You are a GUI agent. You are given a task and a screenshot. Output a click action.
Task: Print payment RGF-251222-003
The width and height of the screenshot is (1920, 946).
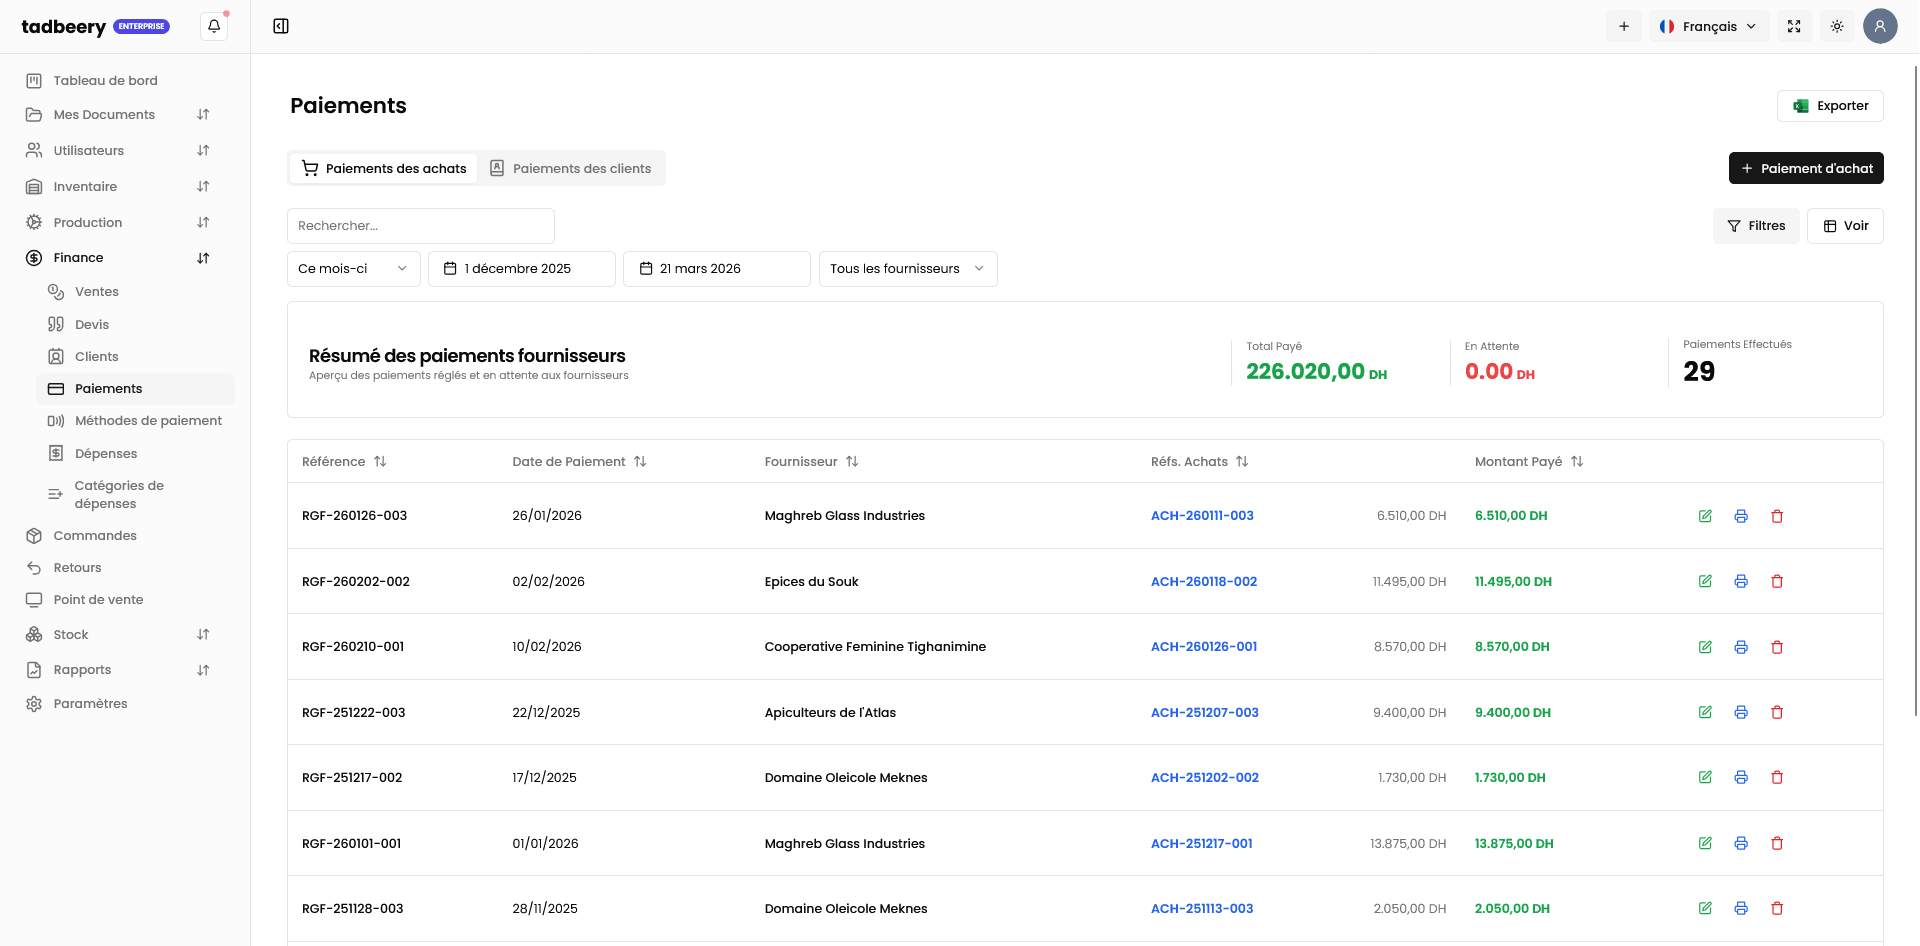click(1741, 712)
